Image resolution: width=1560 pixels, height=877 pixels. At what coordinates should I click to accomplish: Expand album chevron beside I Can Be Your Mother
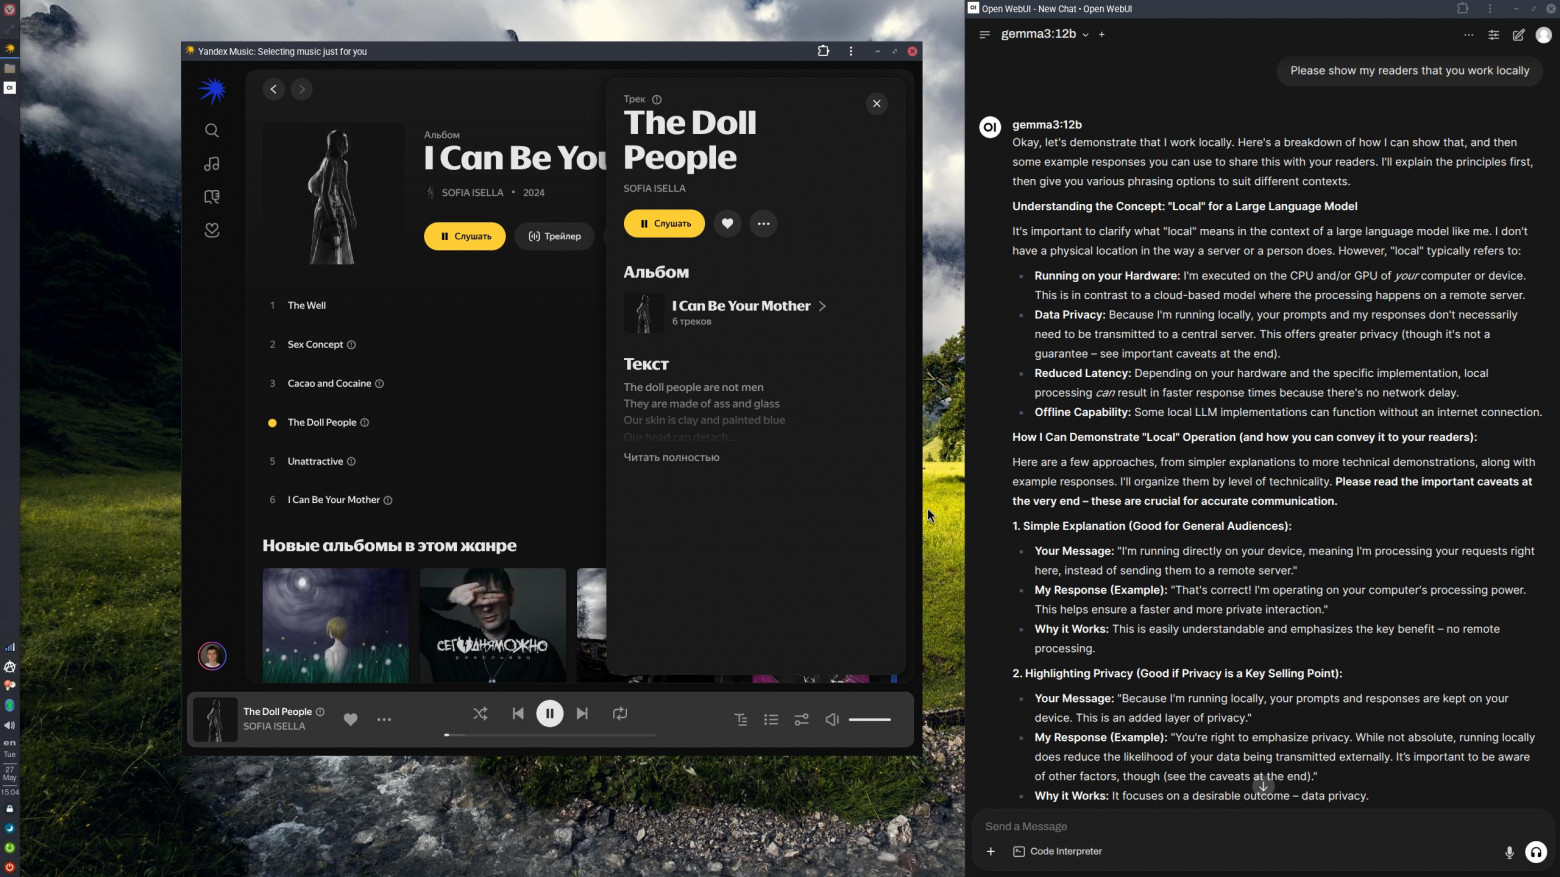tap(822, 306)
